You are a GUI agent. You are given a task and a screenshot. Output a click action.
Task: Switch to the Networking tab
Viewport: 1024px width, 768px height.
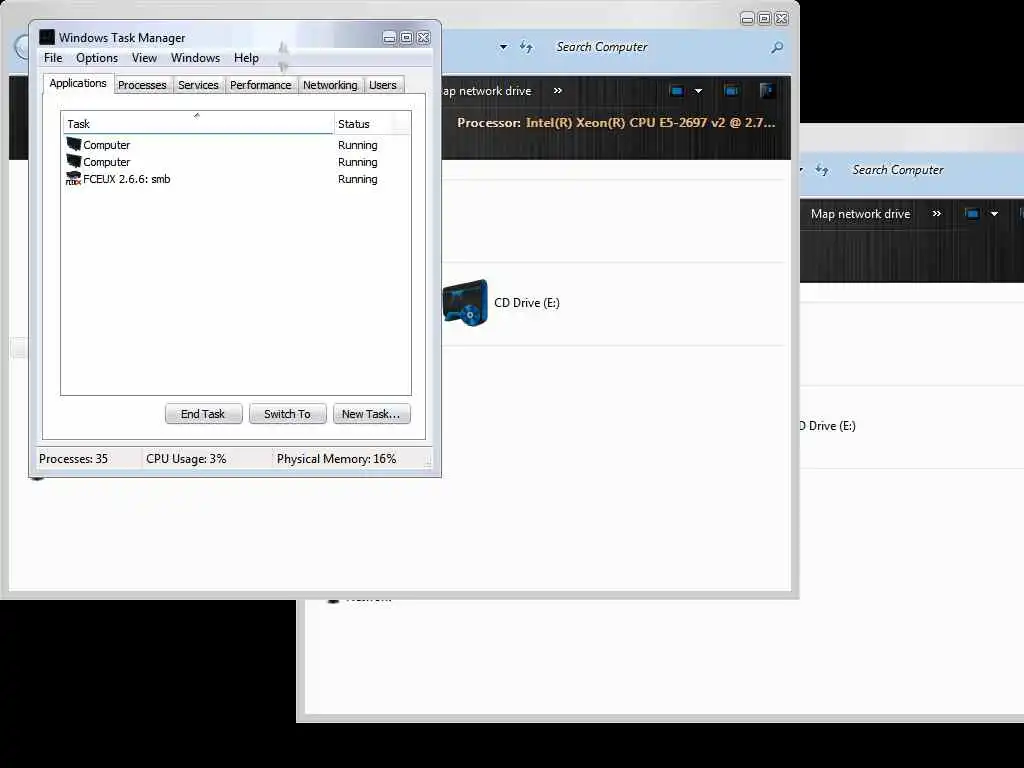click(330, 85)
